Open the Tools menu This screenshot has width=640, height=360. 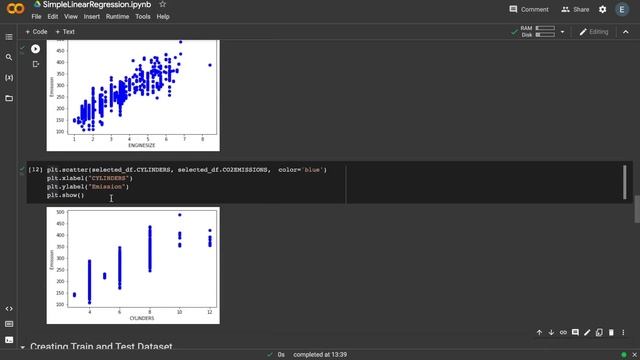pos(143,17)
